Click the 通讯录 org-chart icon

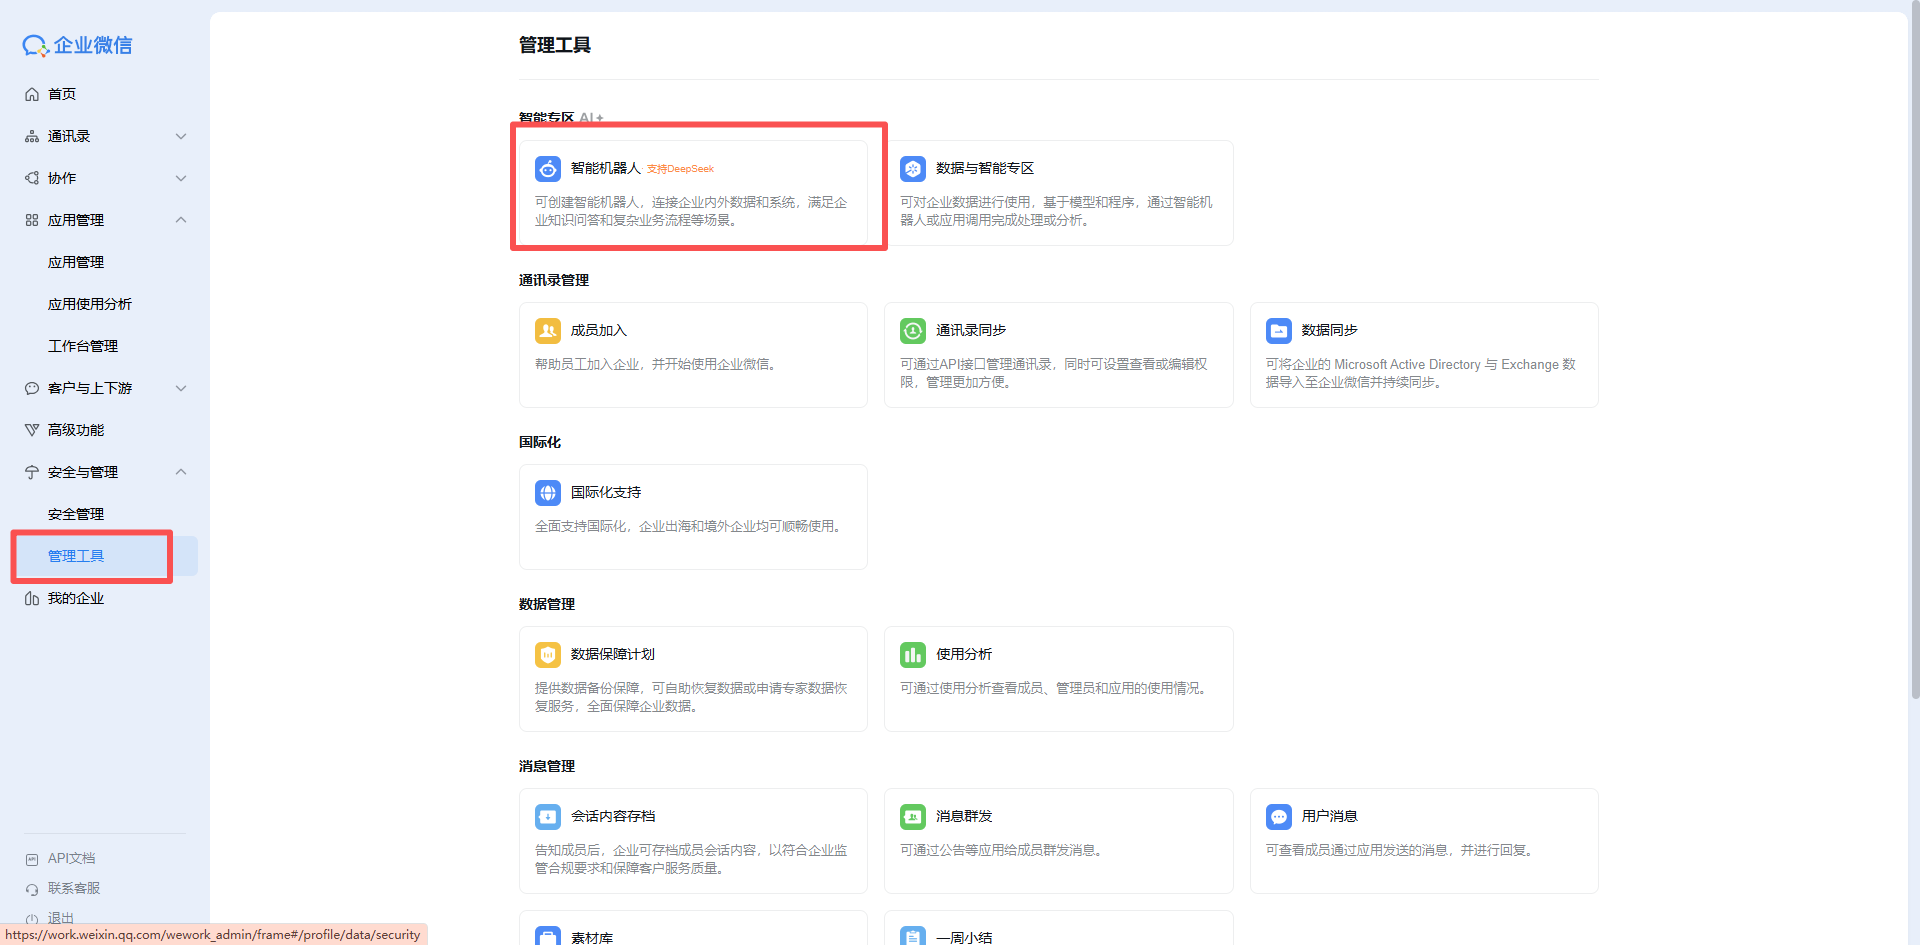[x=32, y=136]
